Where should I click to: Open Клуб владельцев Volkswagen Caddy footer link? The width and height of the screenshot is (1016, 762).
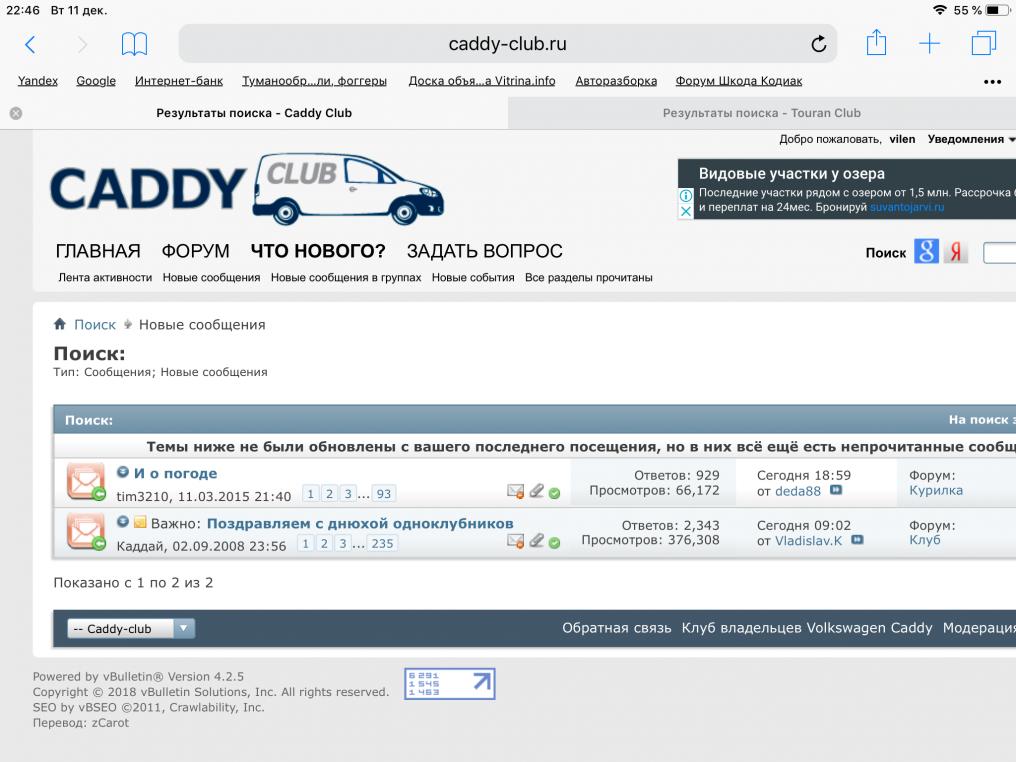pyautogui.click(x=807, y=628)
